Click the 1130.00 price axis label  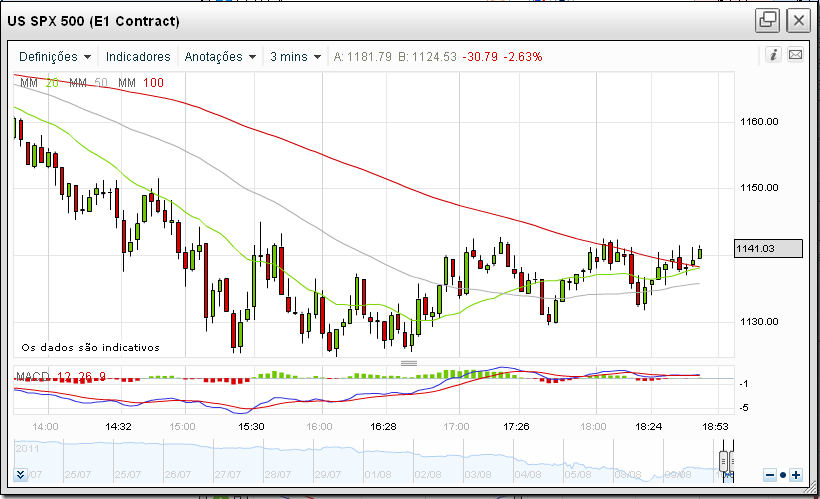tap(759, 322)
